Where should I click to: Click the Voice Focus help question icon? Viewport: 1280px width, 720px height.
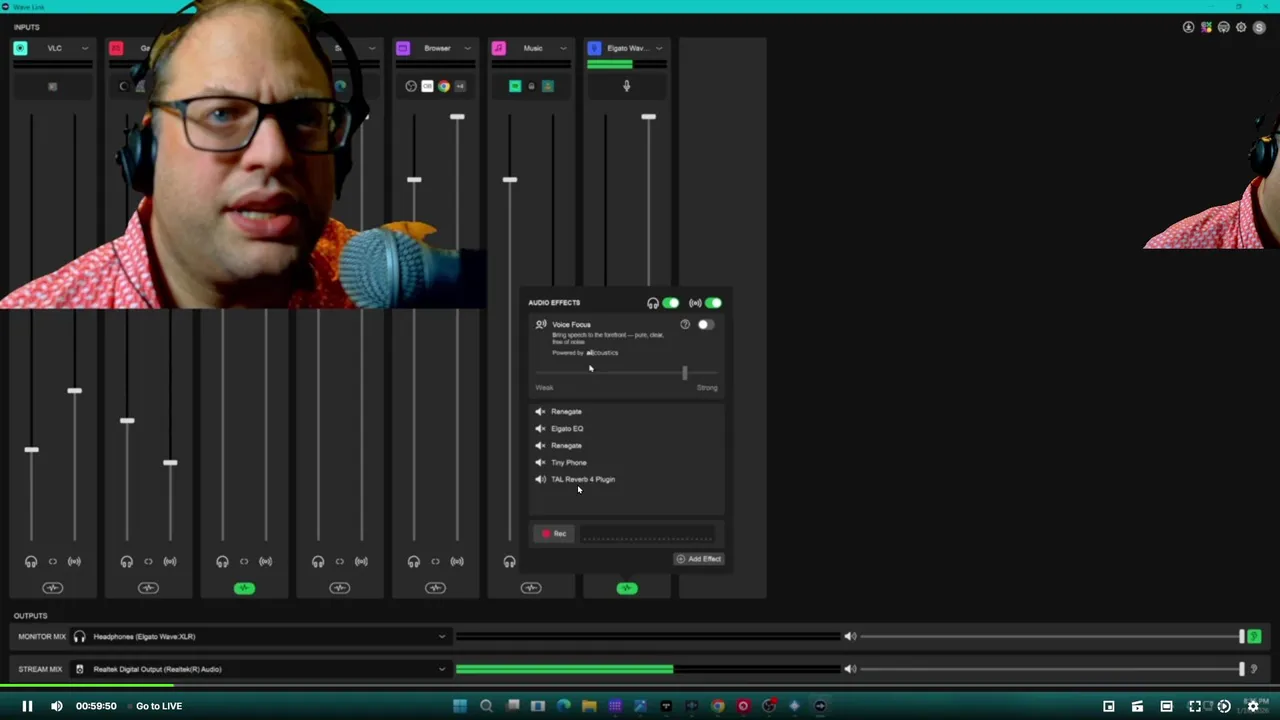685,324
